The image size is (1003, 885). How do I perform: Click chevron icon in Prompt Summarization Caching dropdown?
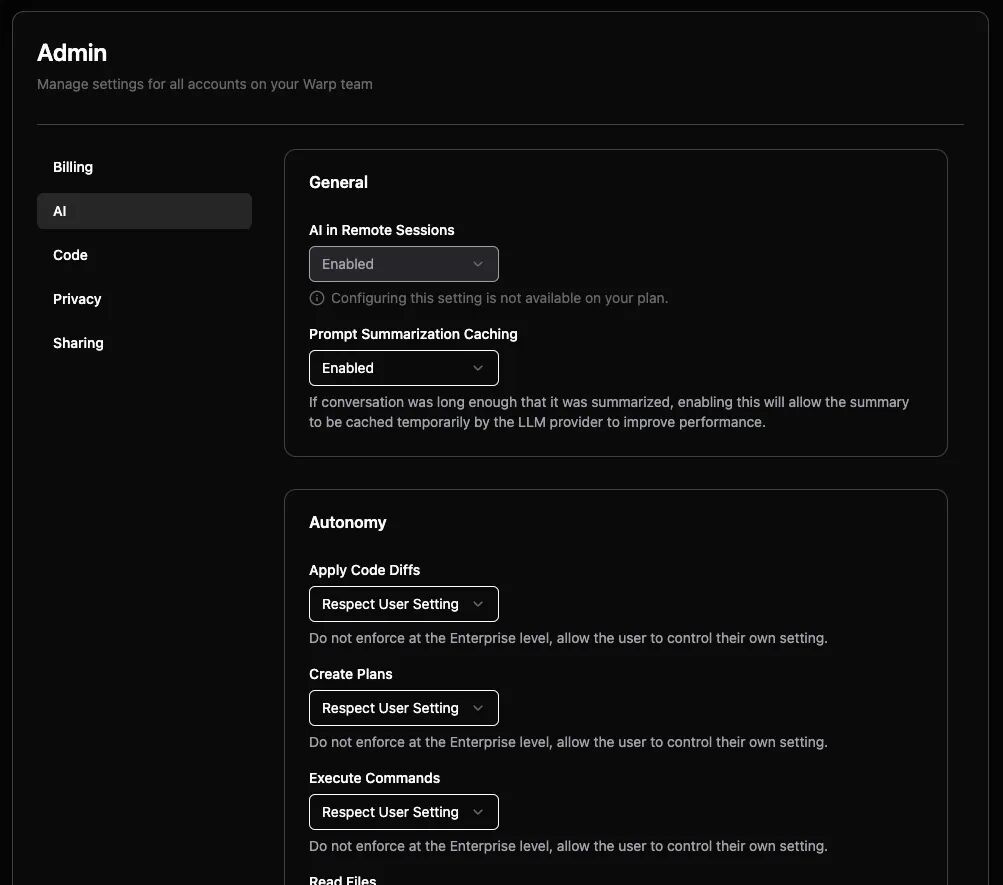coord(478,368)
